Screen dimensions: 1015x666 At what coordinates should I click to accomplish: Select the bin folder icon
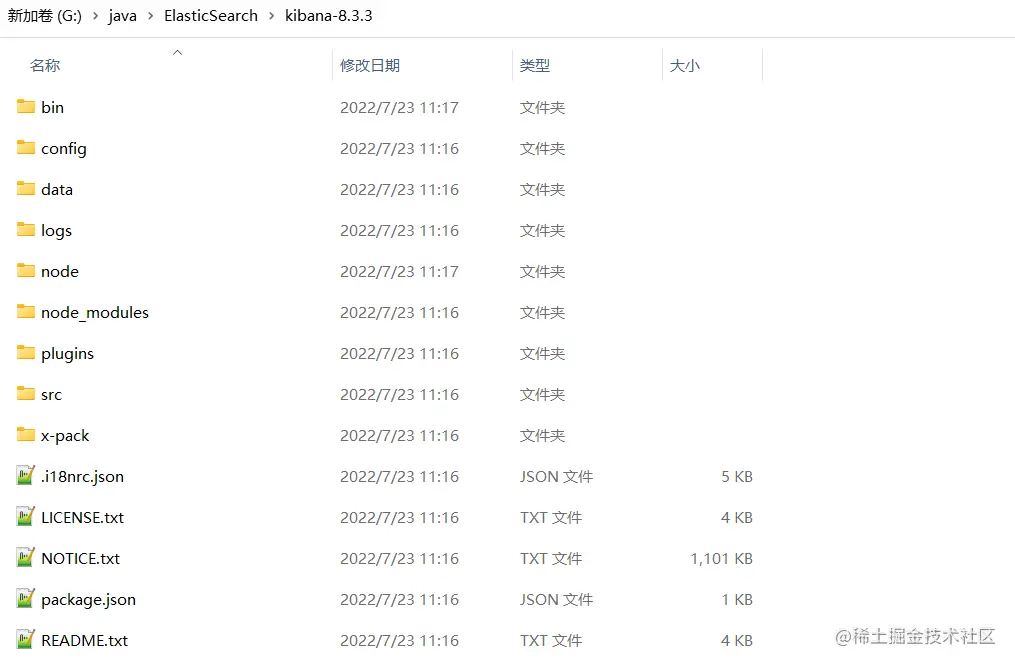tap(26, 107)
